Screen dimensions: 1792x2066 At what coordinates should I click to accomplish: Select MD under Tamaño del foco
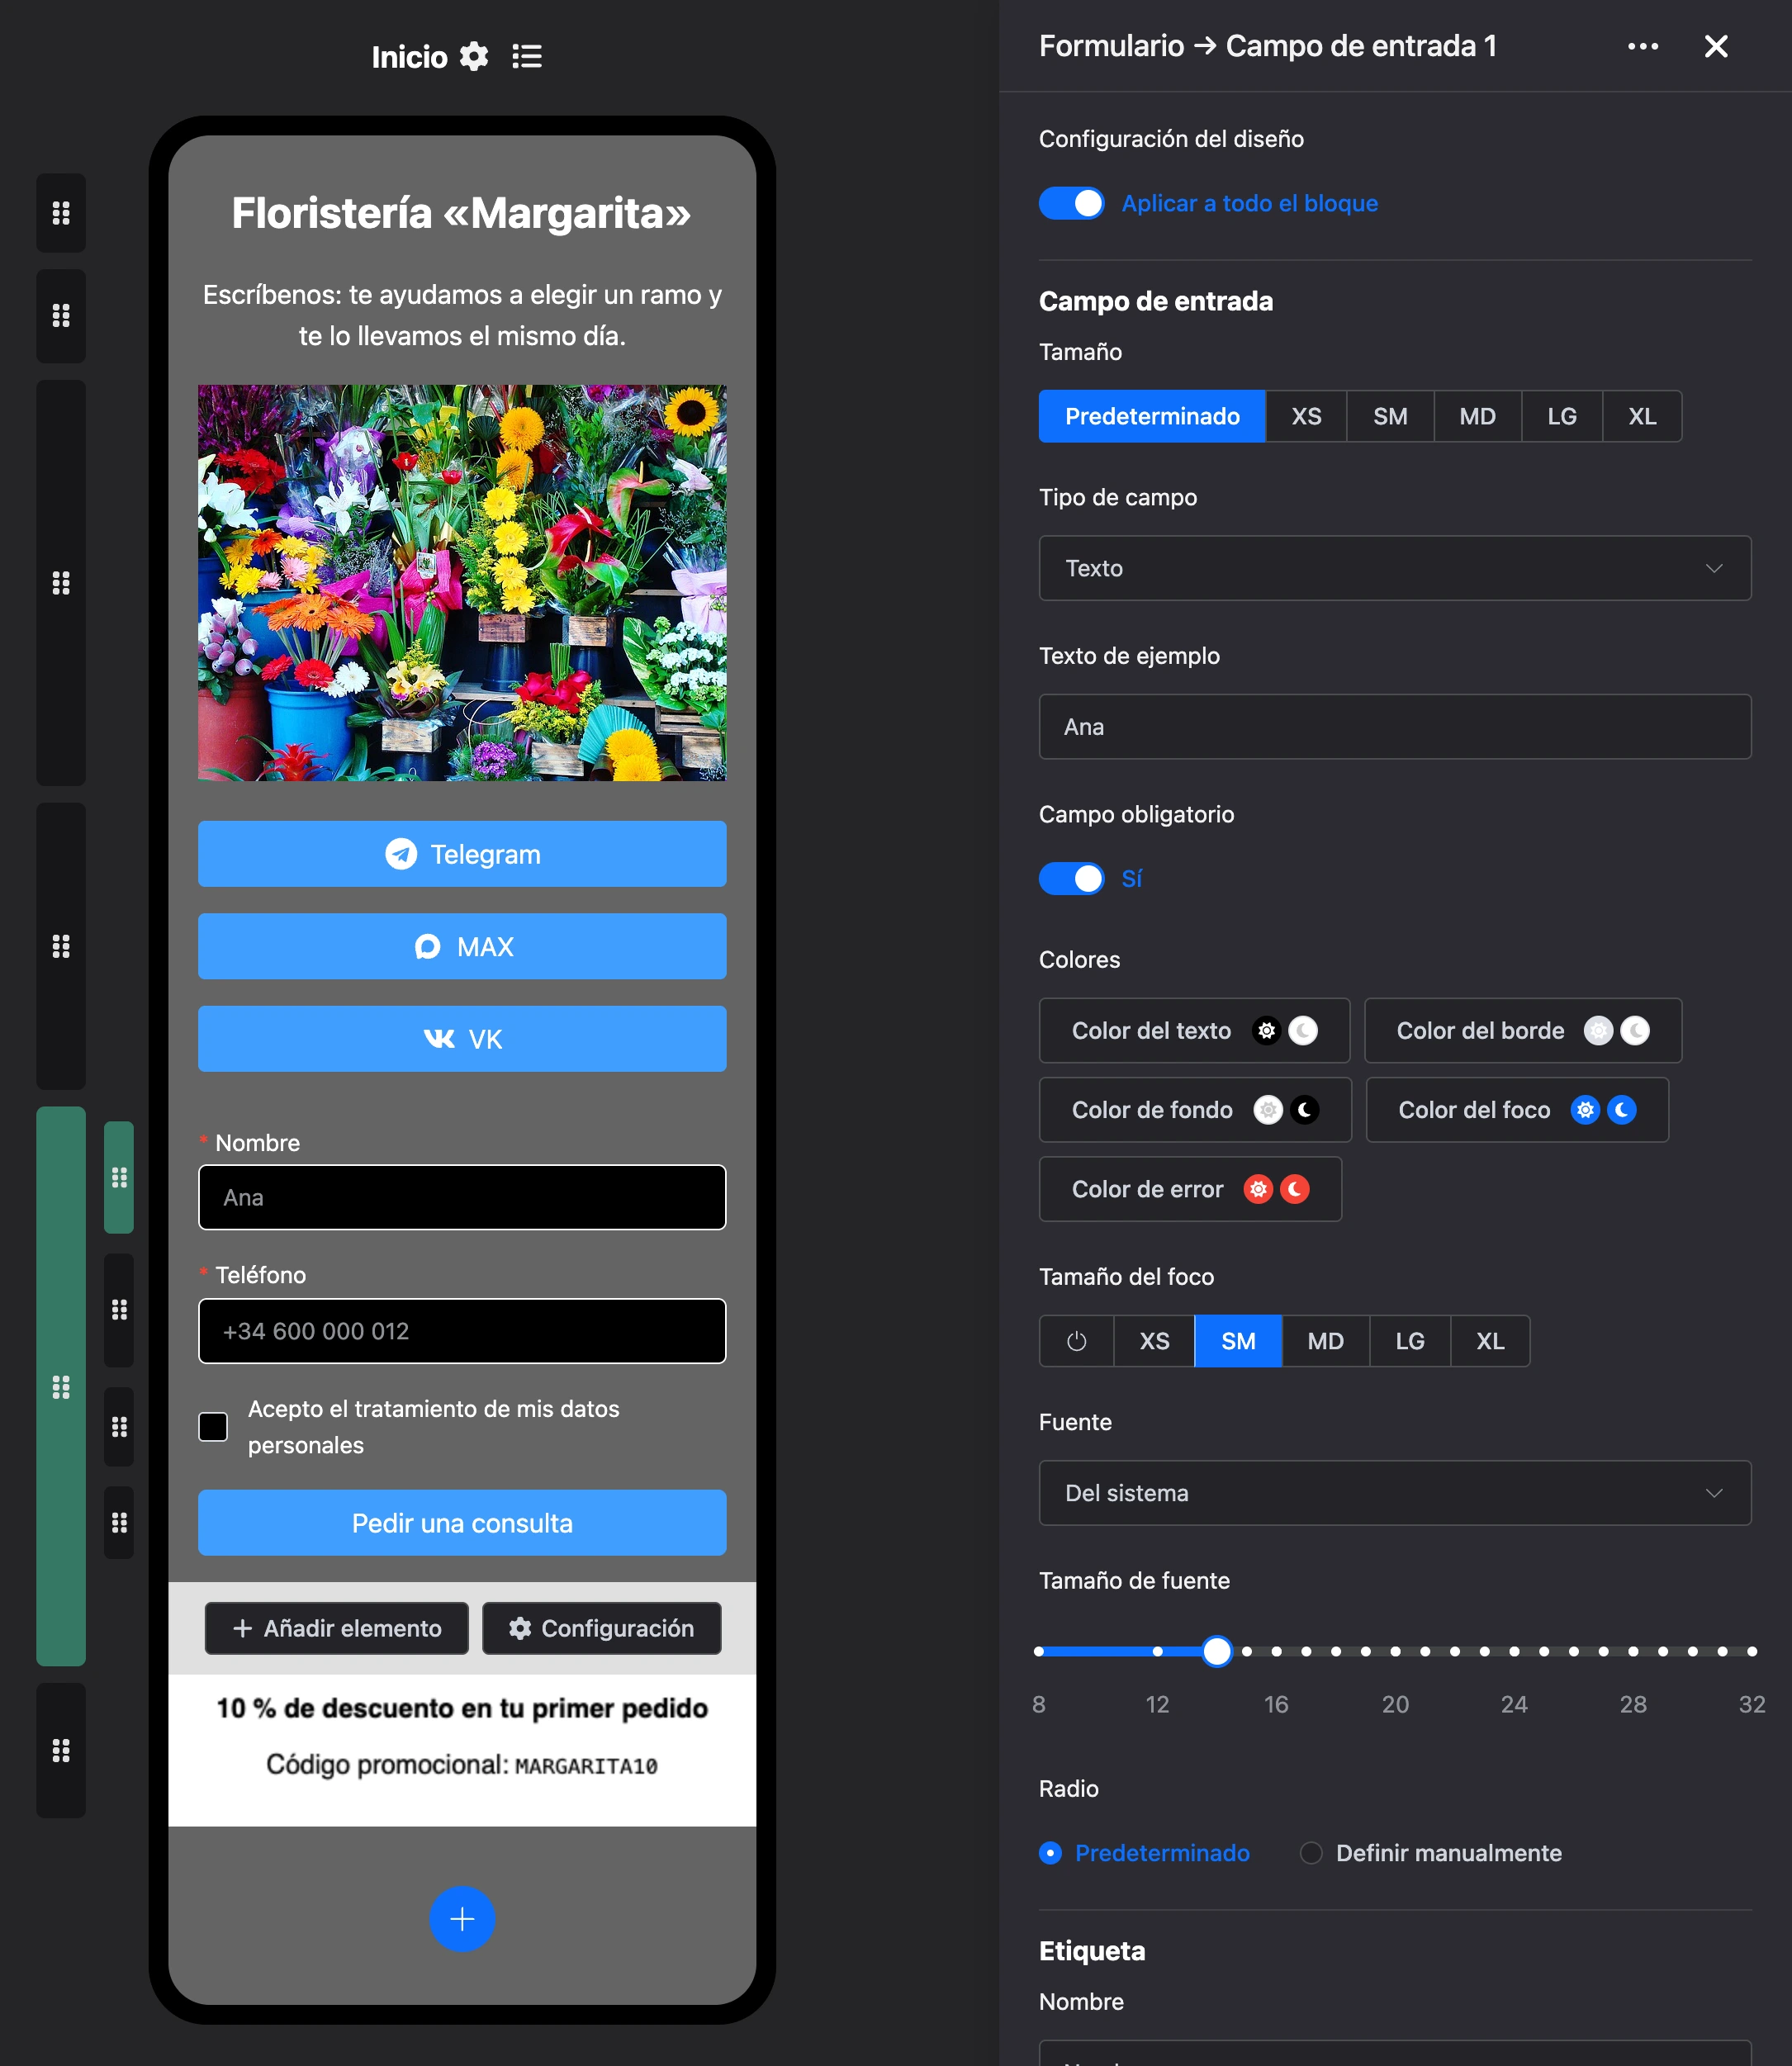(1326, 1341)
